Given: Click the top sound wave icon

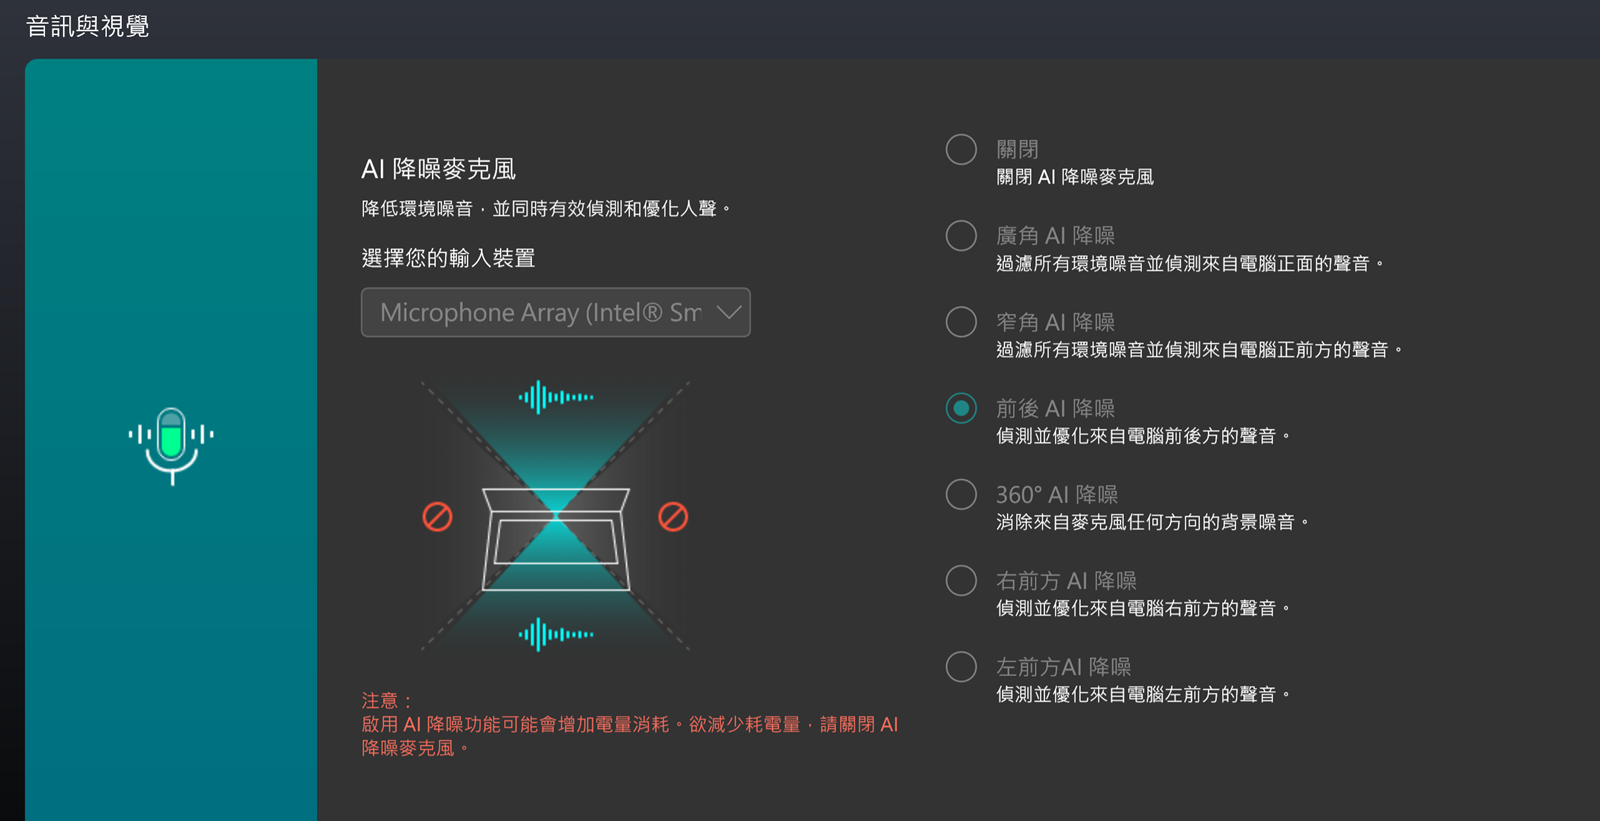Looking at the screenshot, I should (x=556, y=397).
